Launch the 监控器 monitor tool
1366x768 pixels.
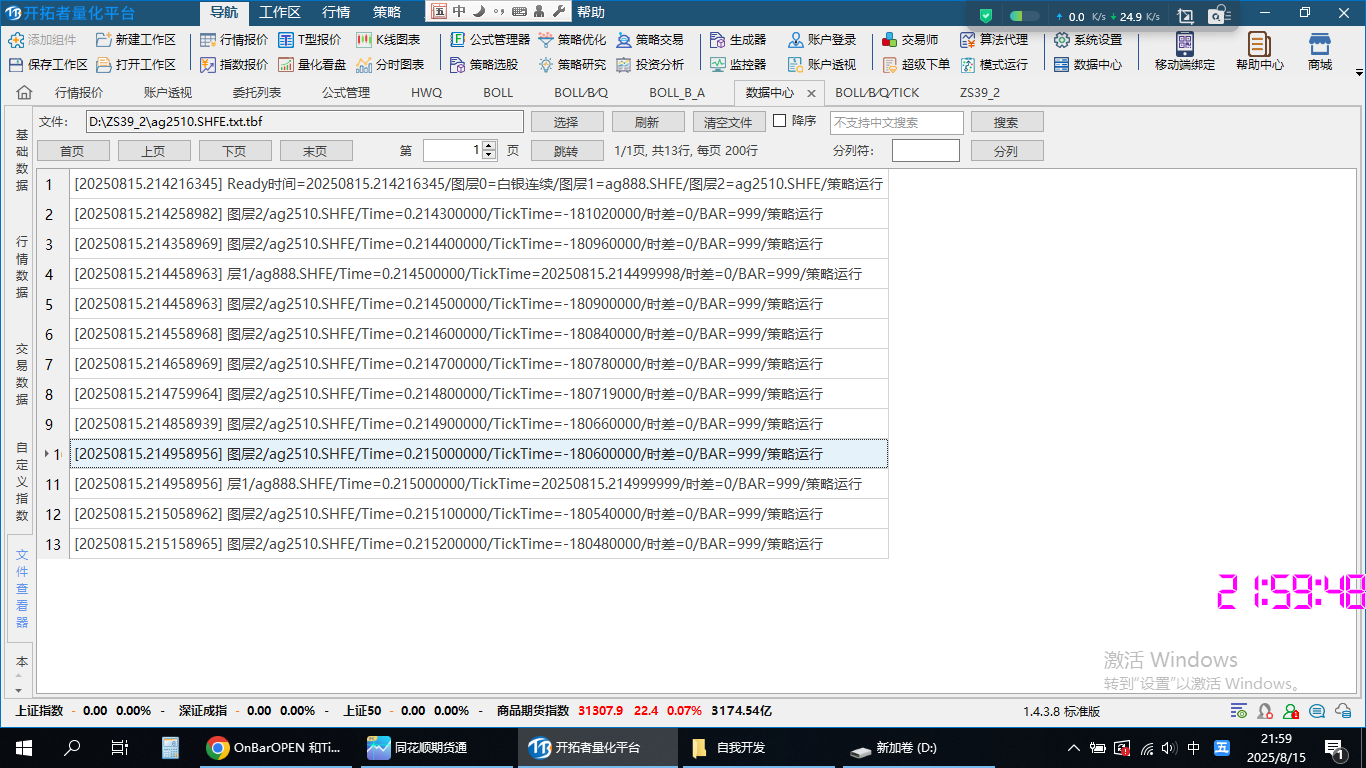[718, 64]
